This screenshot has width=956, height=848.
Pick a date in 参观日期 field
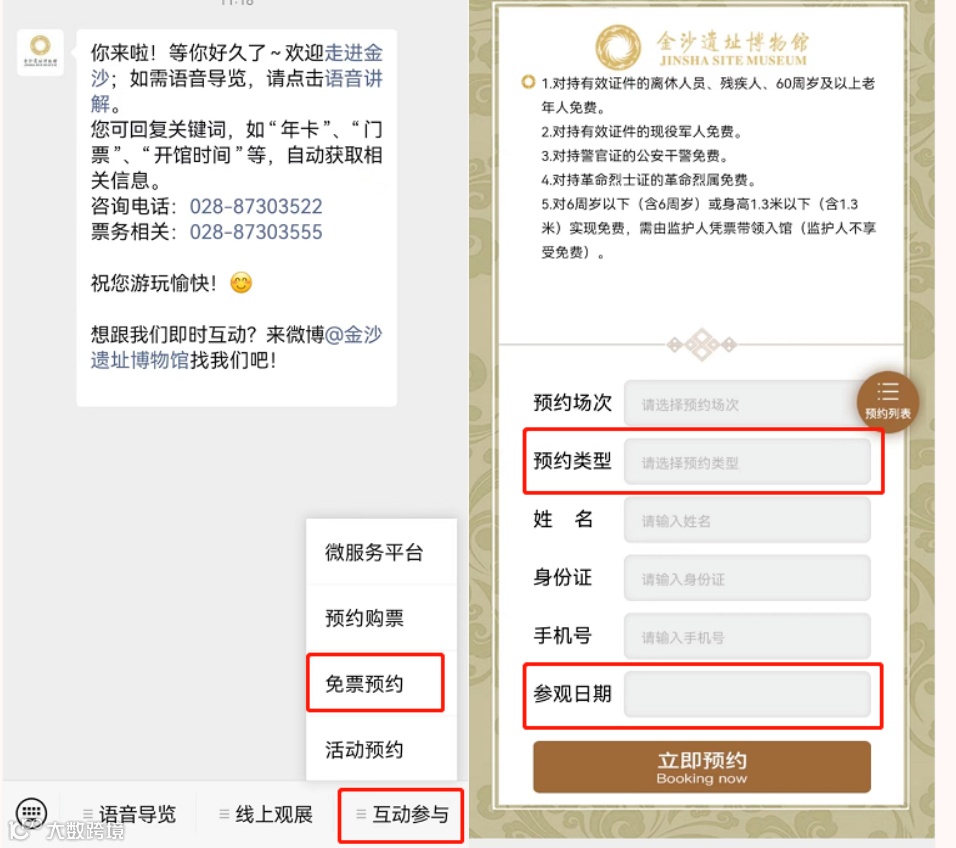(x=747, y=694)
